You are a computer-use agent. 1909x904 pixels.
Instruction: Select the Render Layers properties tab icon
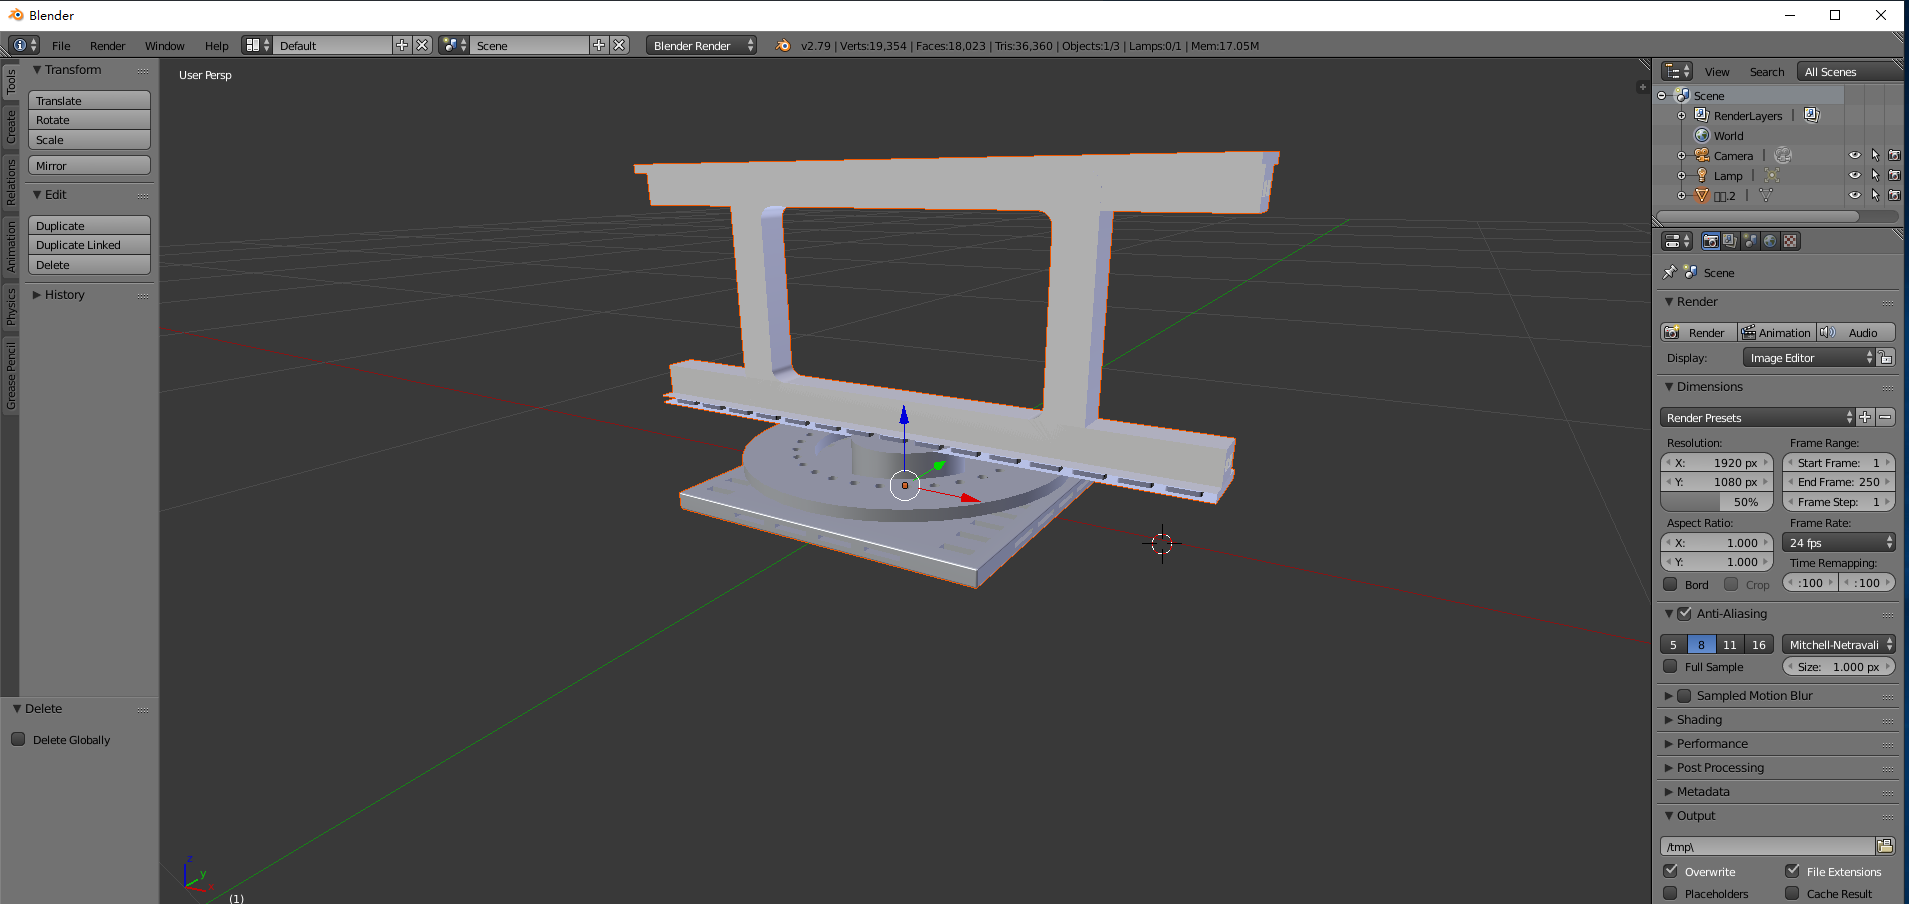point(1728,240)
